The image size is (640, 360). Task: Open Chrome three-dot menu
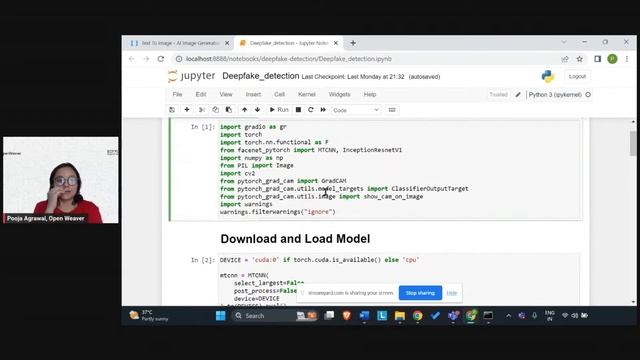pos(627,59)
